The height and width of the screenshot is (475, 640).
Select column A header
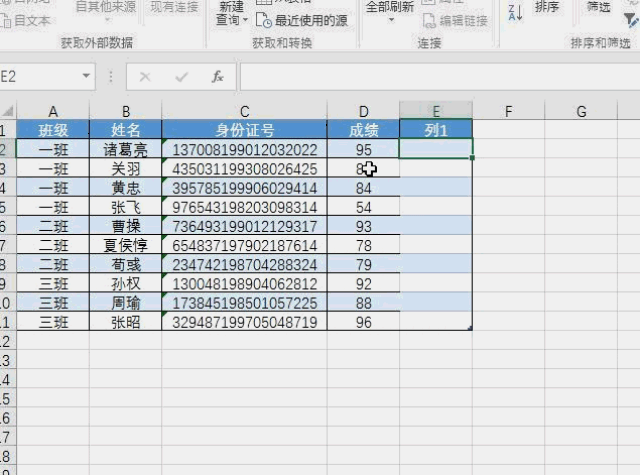tap(53, 111)
